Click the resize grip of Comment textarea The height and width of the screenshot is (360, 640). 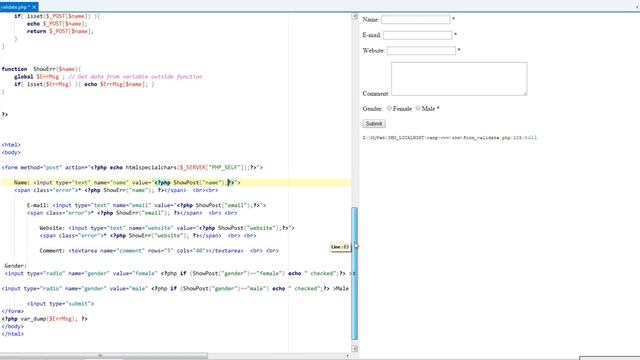click(x=525, y=93)
